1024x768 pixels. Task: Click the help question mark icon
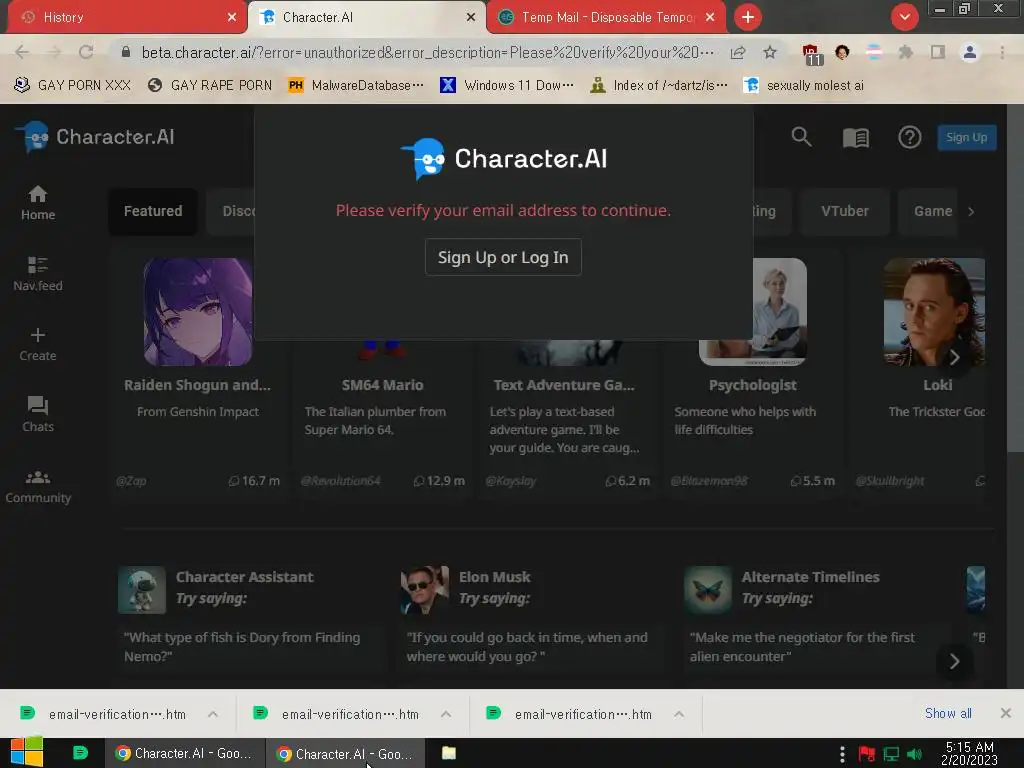[910, 137]
